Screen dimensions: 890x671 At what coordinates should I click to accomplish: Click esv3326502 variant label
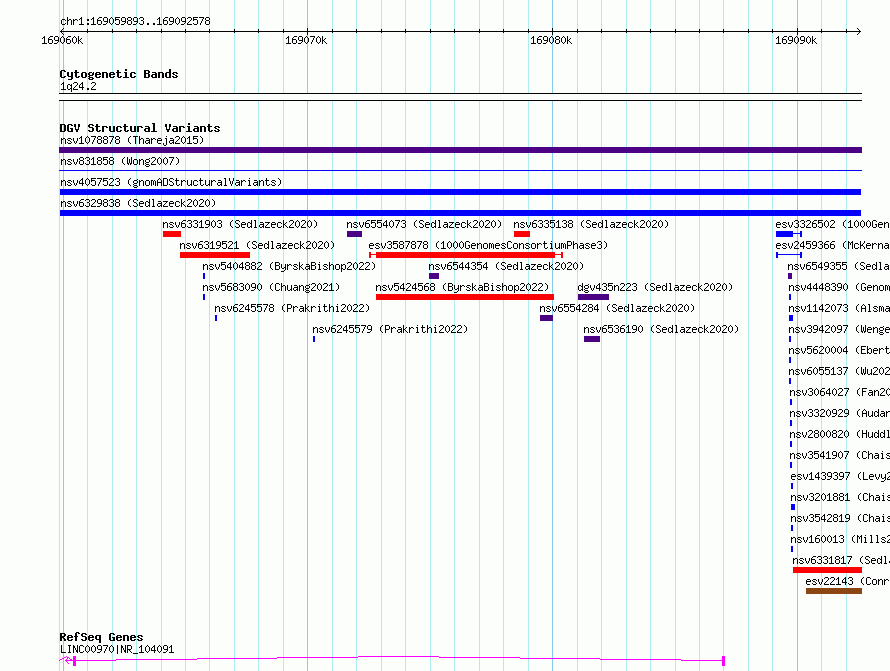833,224
